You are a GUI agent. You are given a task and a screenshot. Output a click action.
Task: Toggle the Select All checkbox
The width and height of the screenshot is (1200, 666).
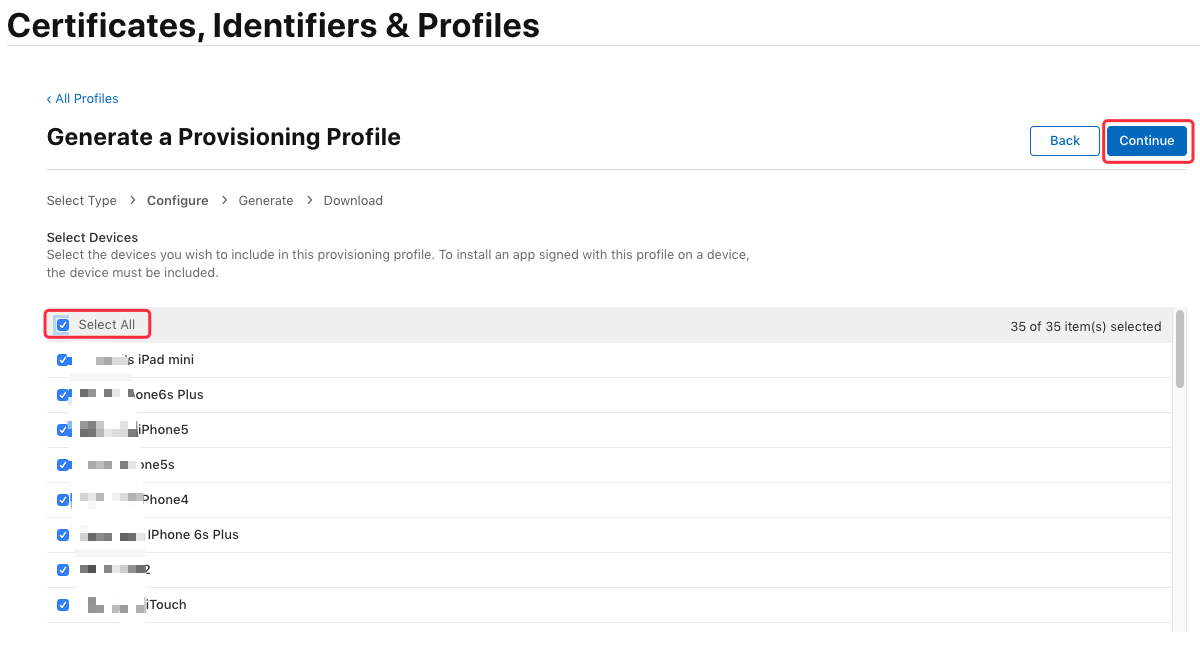click(63, 325)
